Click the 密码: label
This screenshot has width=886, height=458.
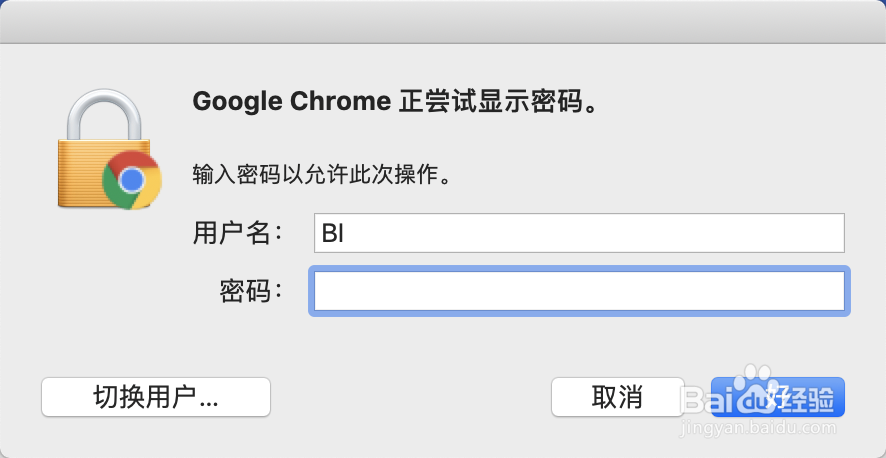(251, 291)
